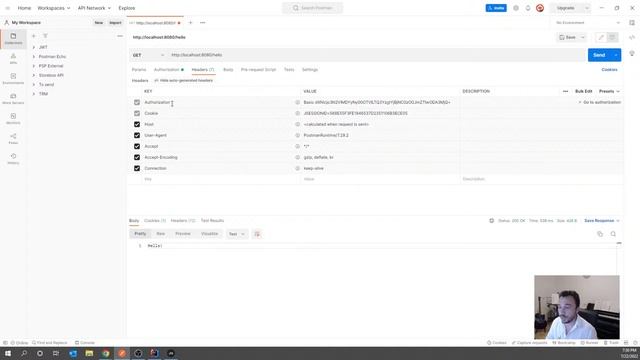
Task: Click the request URL input field
Action: point(377,55)
